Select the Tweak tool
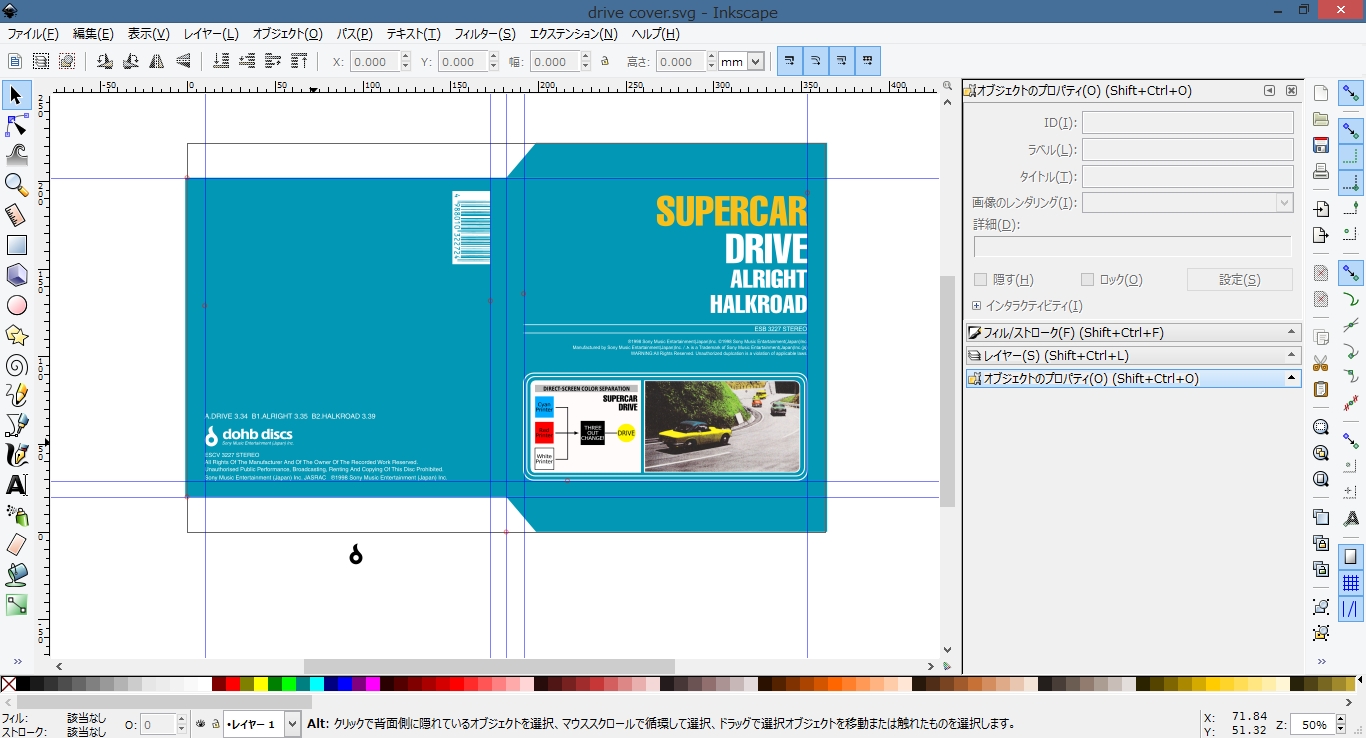1366x738 pixels. click(16, 155)
